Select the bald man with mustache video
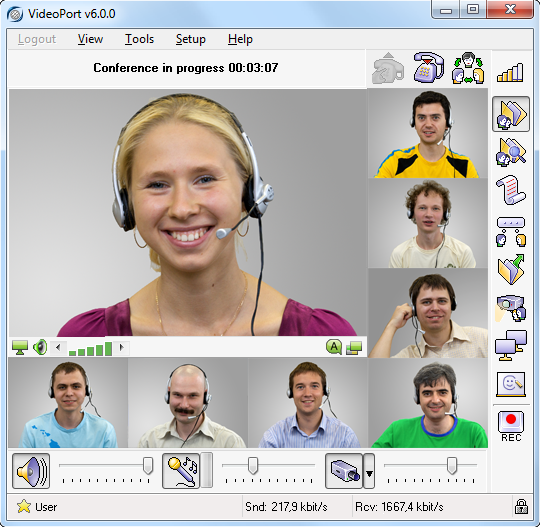This screenshot has width=540, height=527. (188, 403)
